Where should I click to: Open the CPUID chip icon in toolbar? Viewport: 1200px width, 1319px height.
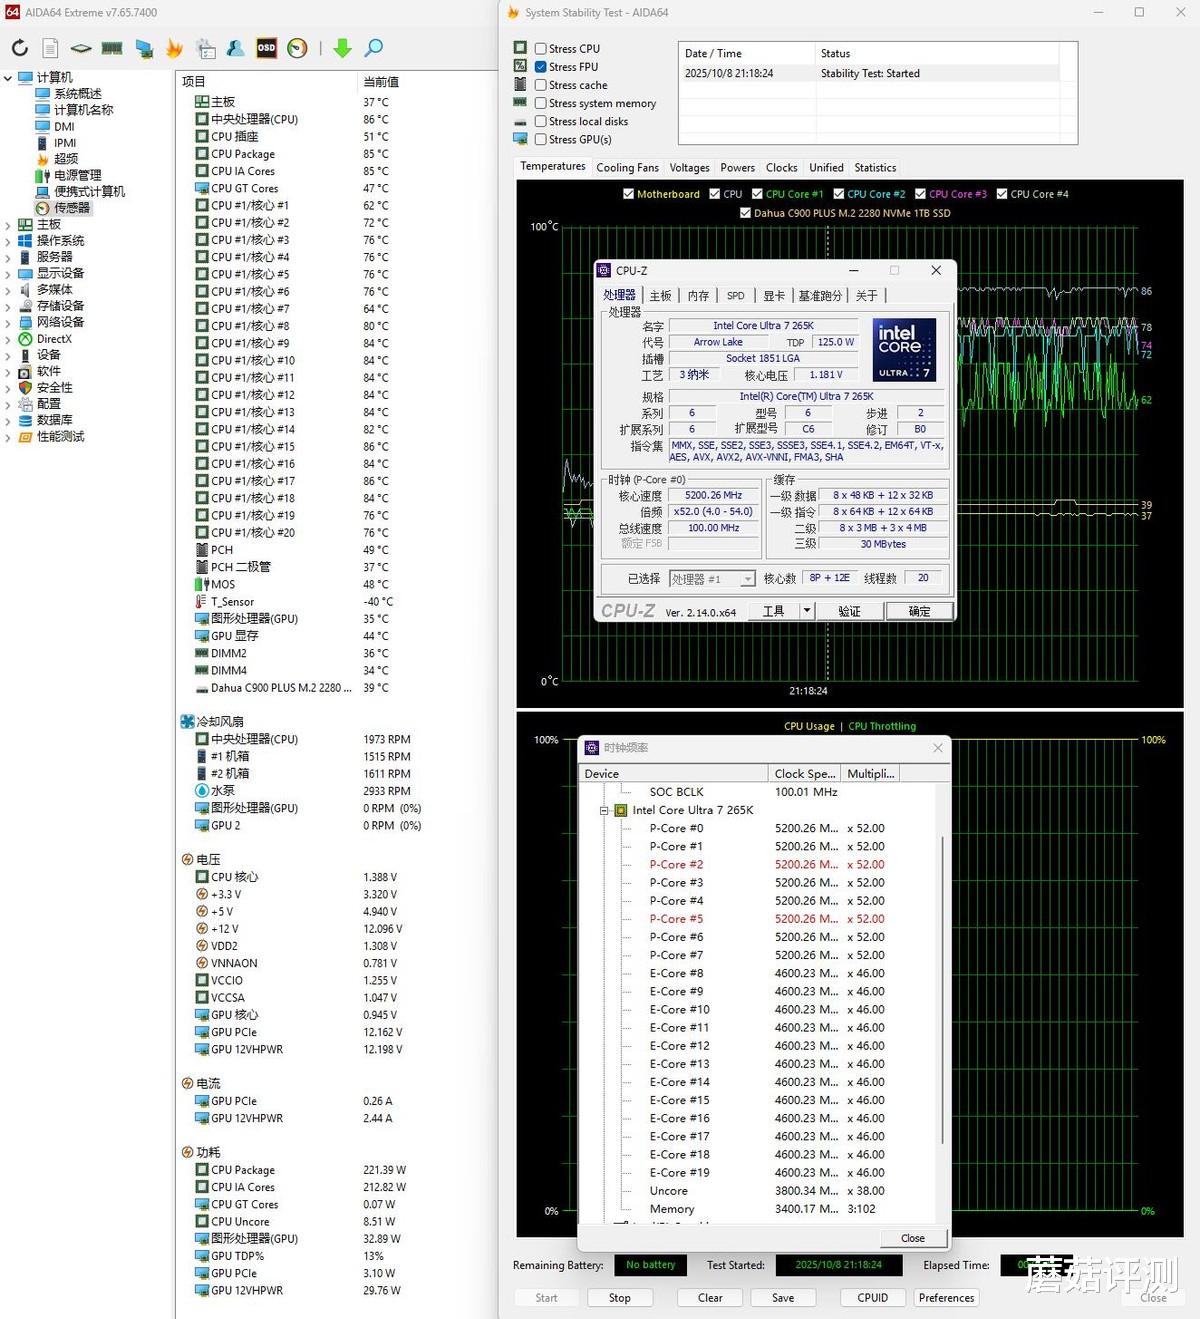click(x=81, y=48)
